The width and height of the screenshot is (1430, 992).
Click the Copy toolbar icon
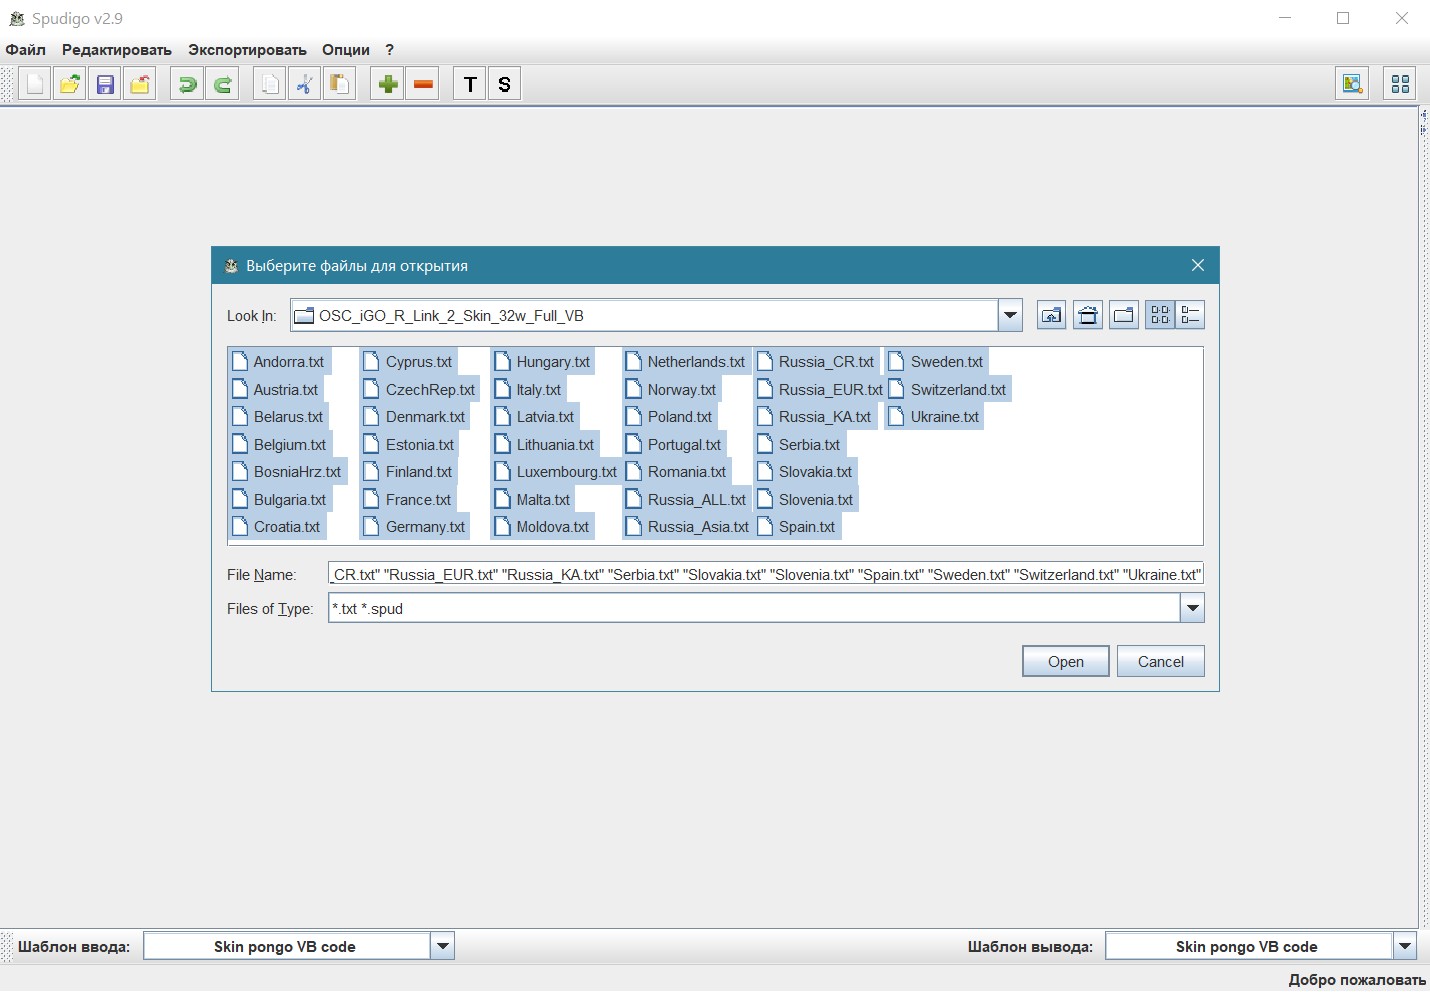point(270,84)
